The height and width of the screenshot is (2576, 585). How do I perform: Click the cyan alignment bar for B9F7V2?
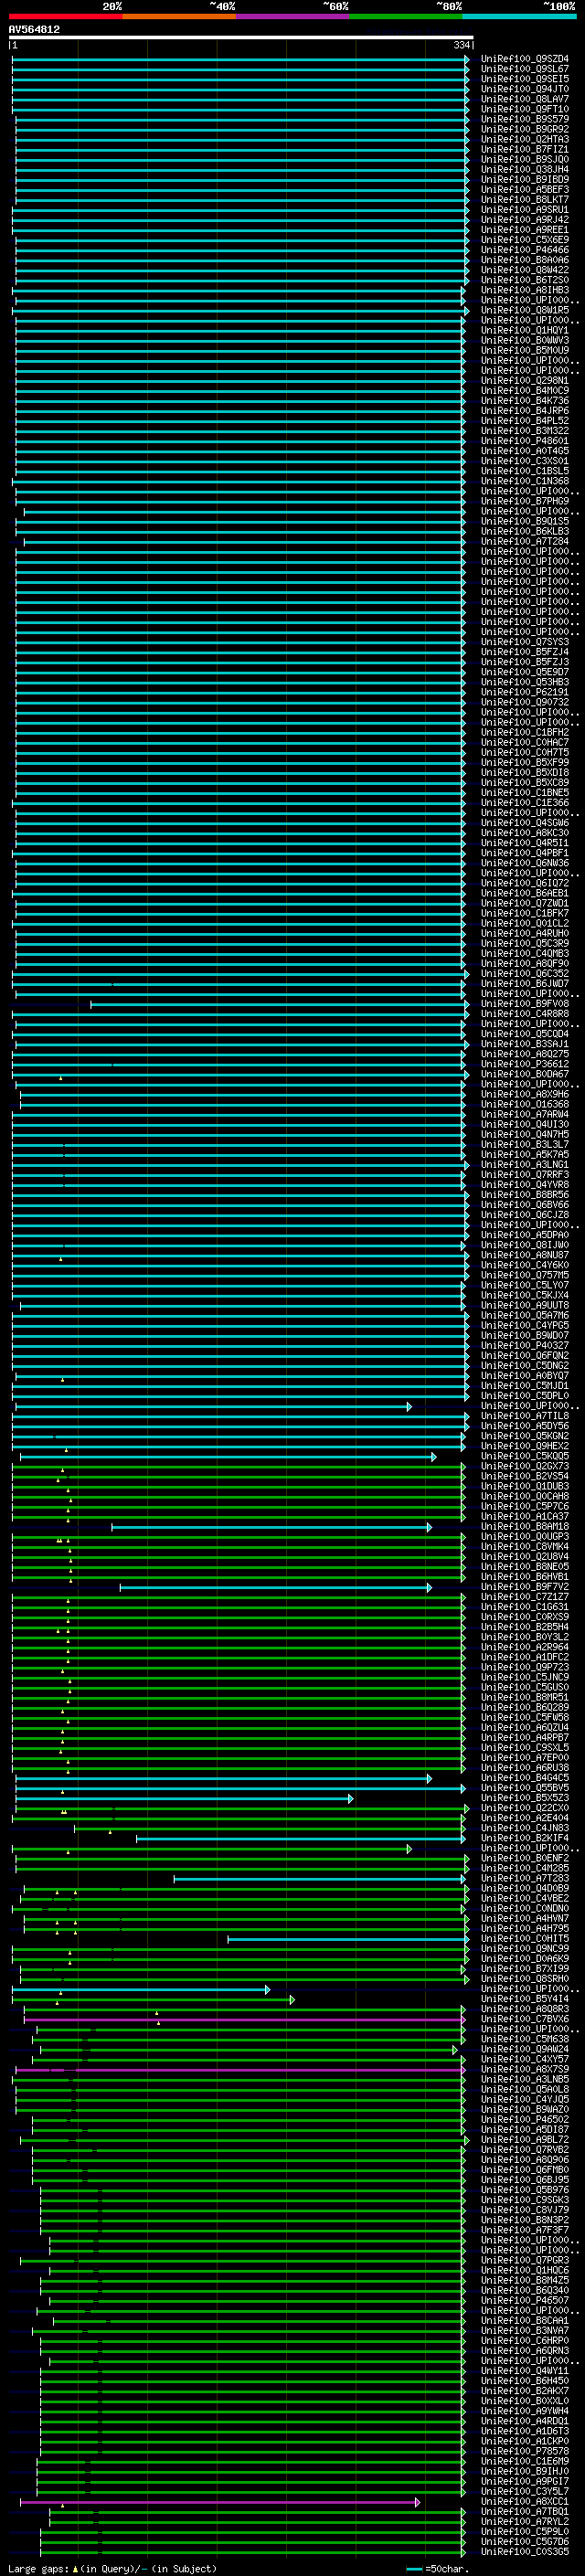coord(276,1588)
